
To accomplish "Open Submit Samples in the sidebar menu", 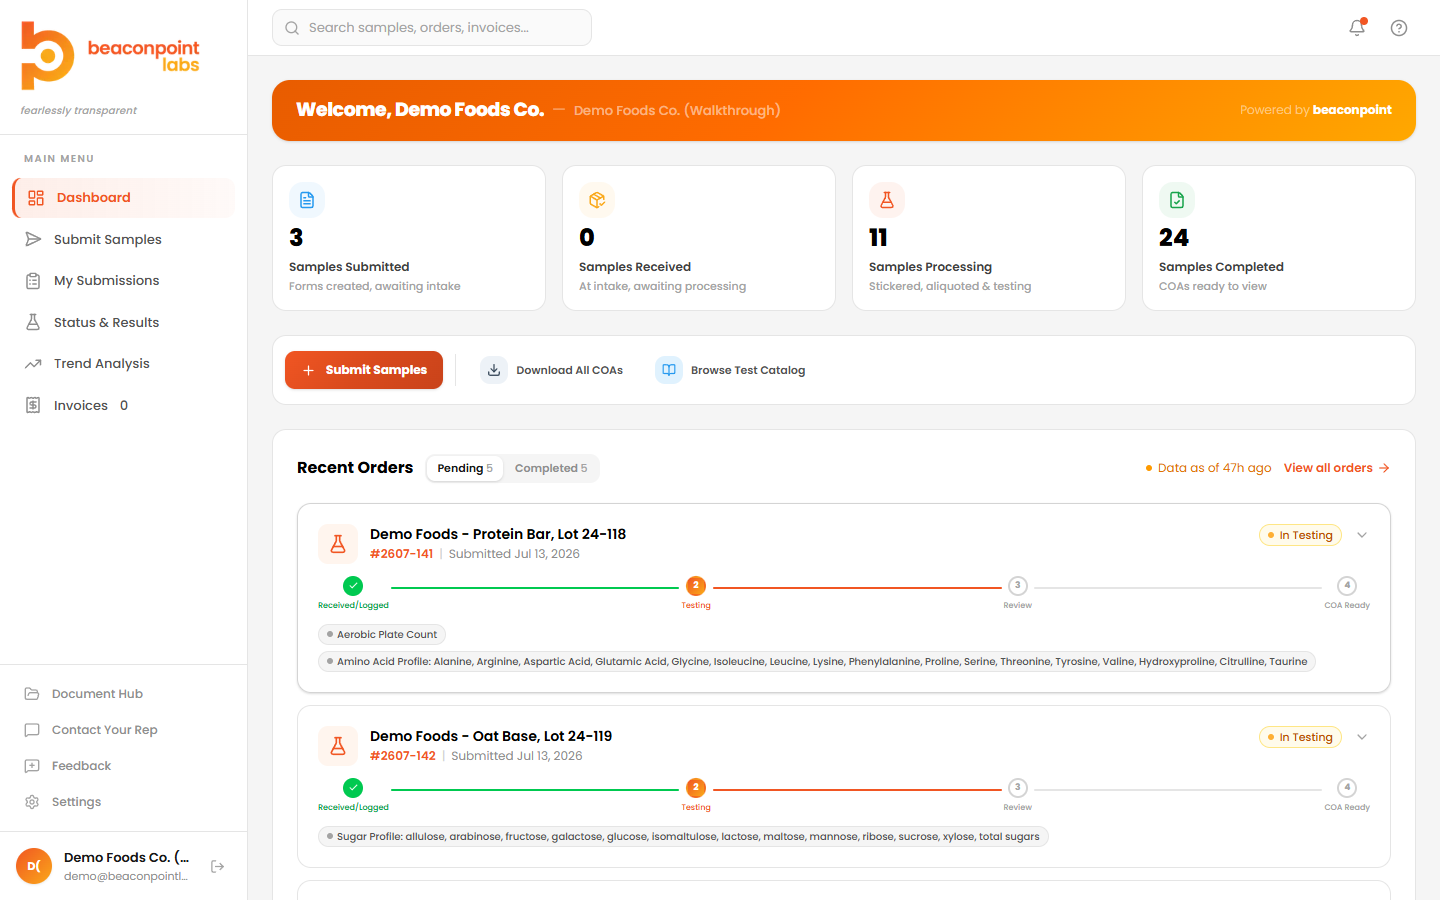I will [124, 239].
